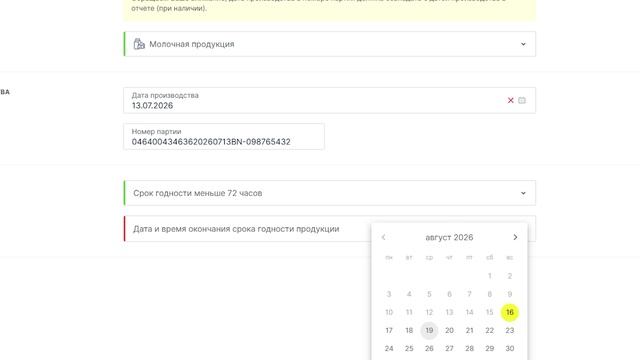The height and width of the screenshot is (360, 640).
Task: Choose August 17 in calendar
Action: click(389, 330)
